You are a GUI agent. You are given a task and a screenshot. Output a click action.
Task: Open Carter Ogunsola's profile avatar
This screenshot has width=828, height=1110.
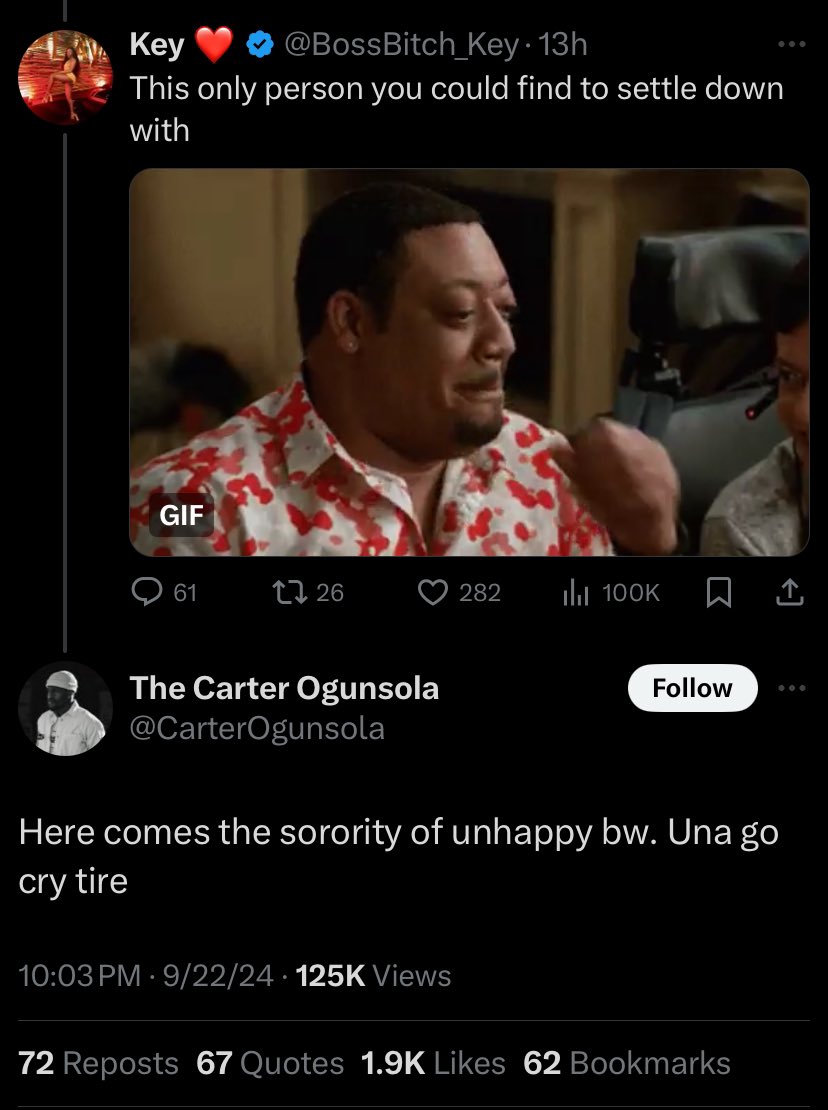tap(66, 708)
